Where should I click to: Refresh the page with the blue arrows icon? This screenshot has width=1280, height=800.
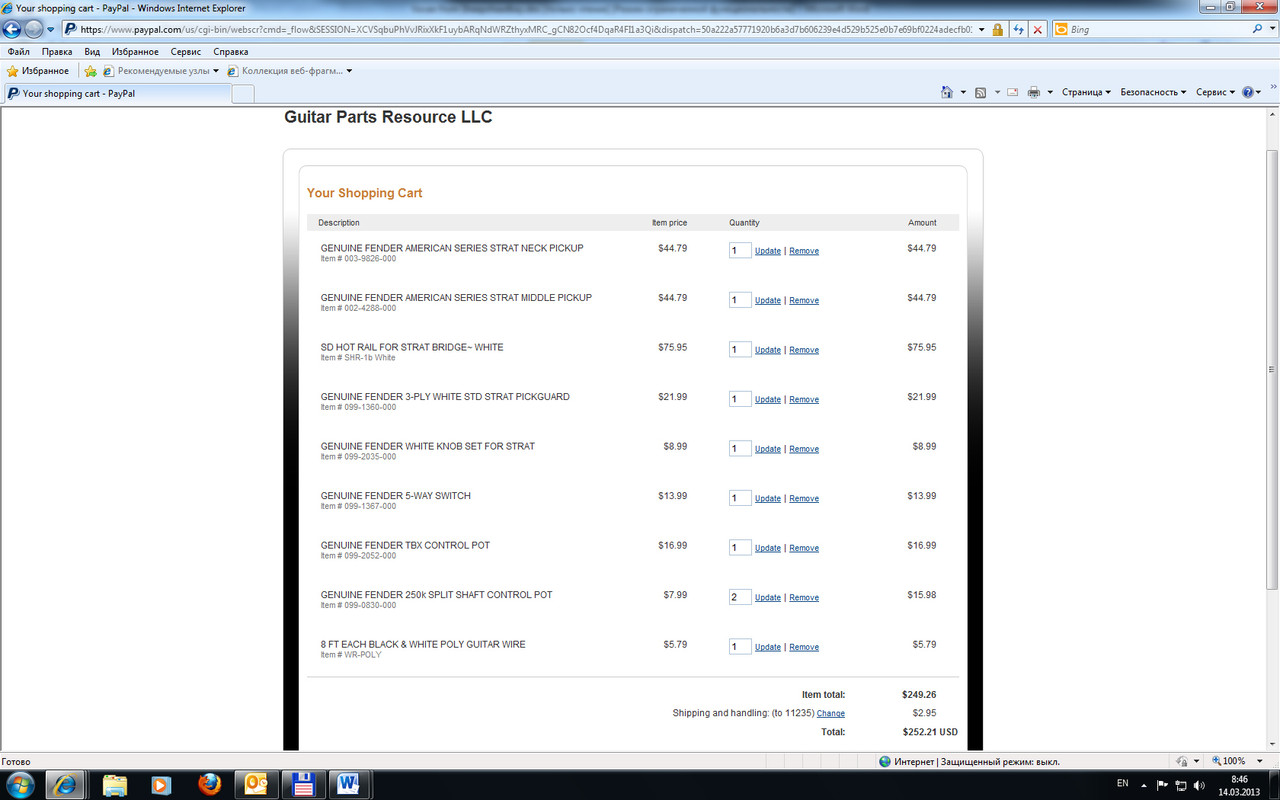click(1018, 29)
